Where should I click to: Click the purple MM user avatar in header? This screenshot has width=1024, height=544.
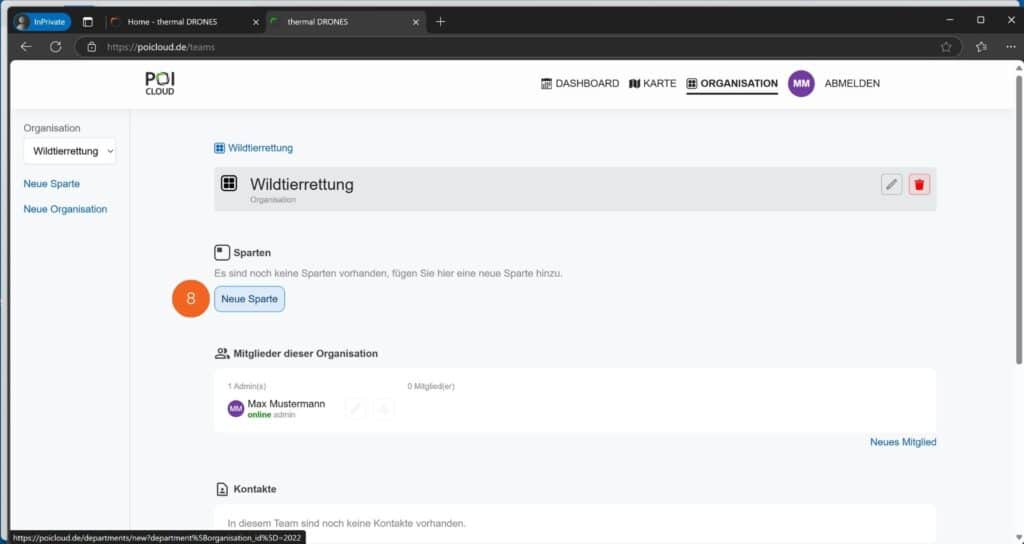click(x=801, y=84)
